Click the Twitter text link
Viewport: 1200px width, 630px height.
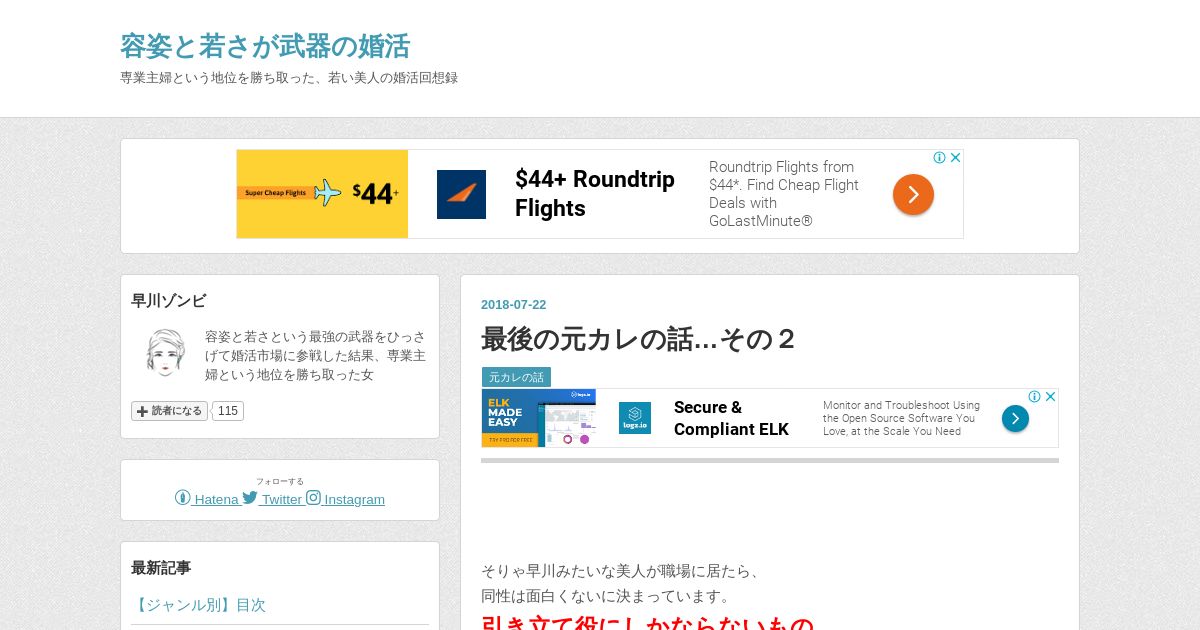[x=282, y=499]
